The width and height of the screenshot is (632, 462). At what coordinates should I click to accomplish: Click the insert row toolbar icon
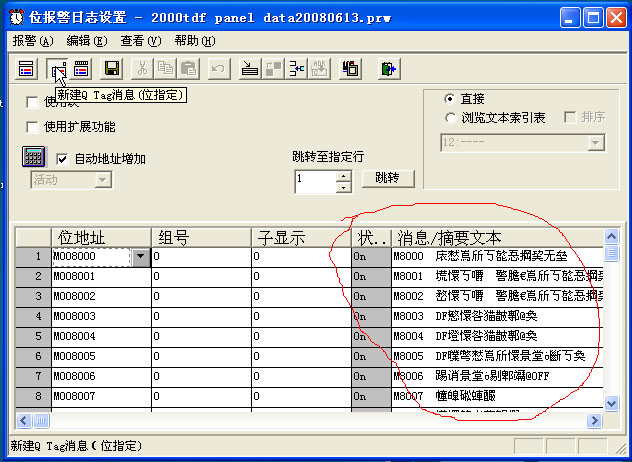[250, 68]
